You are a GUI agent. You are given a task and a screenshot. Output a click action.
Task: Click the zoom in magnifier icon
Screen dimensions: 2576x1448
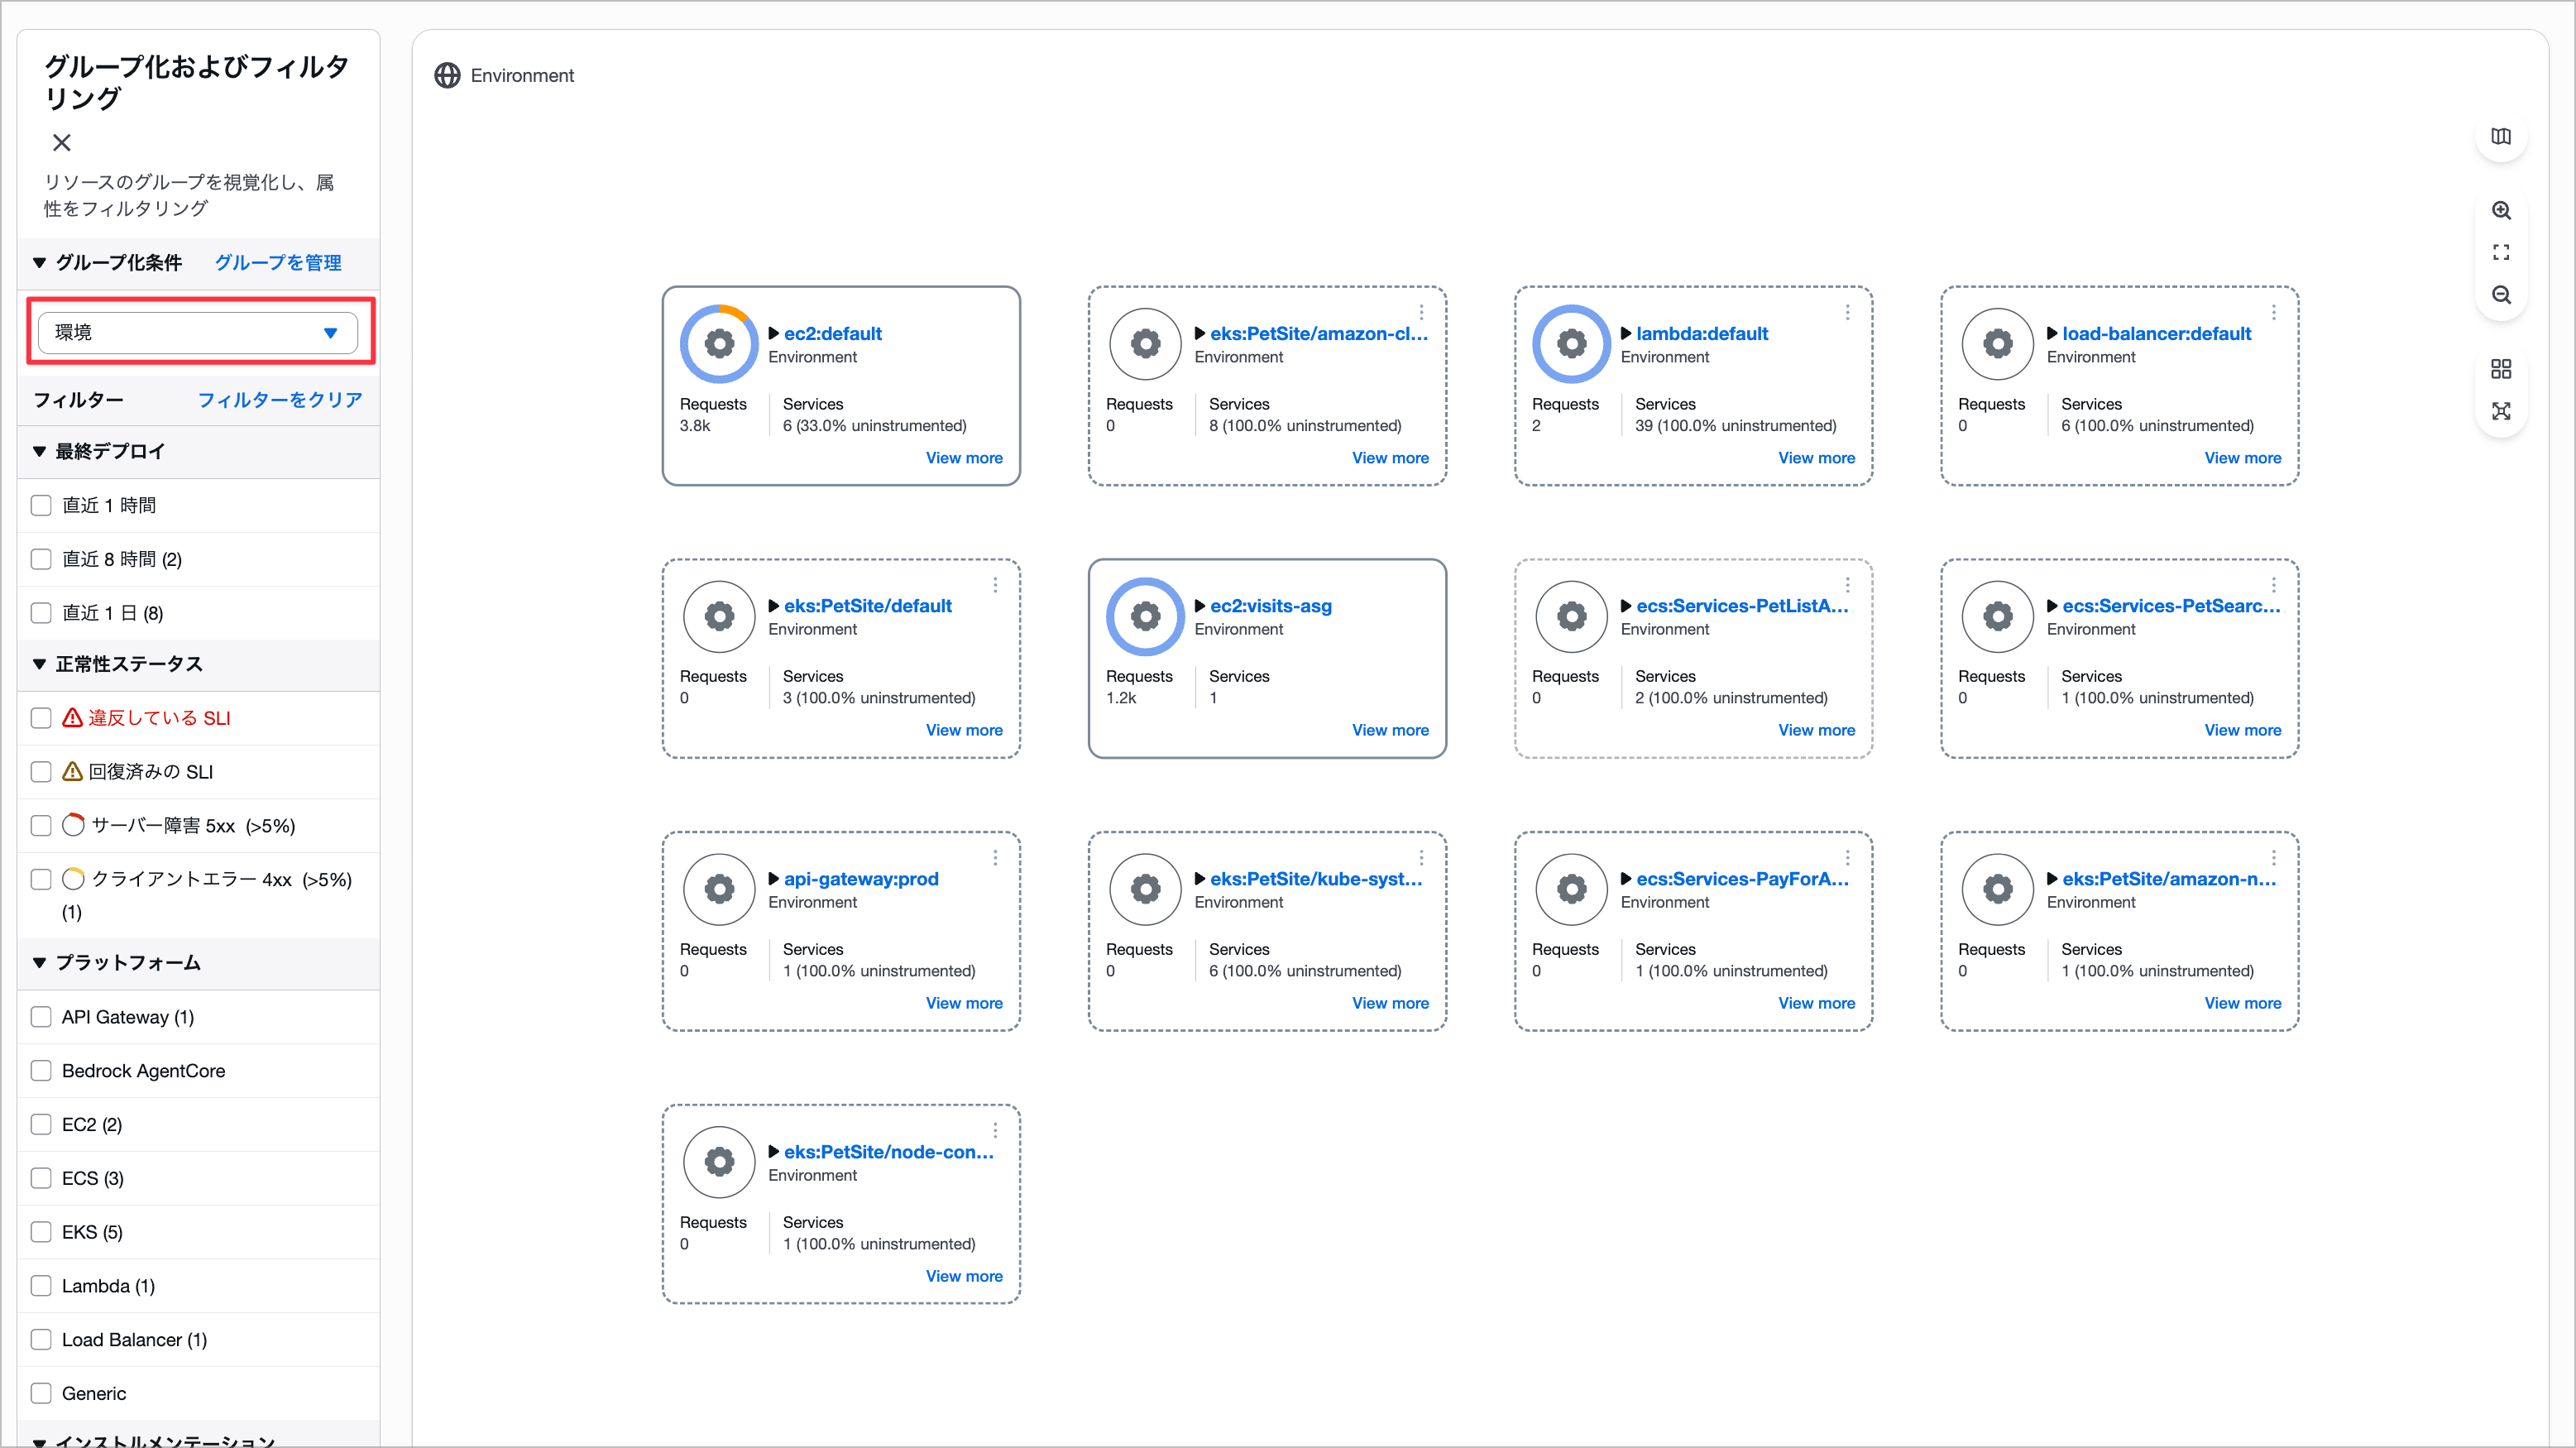[x=2500, y=211]
